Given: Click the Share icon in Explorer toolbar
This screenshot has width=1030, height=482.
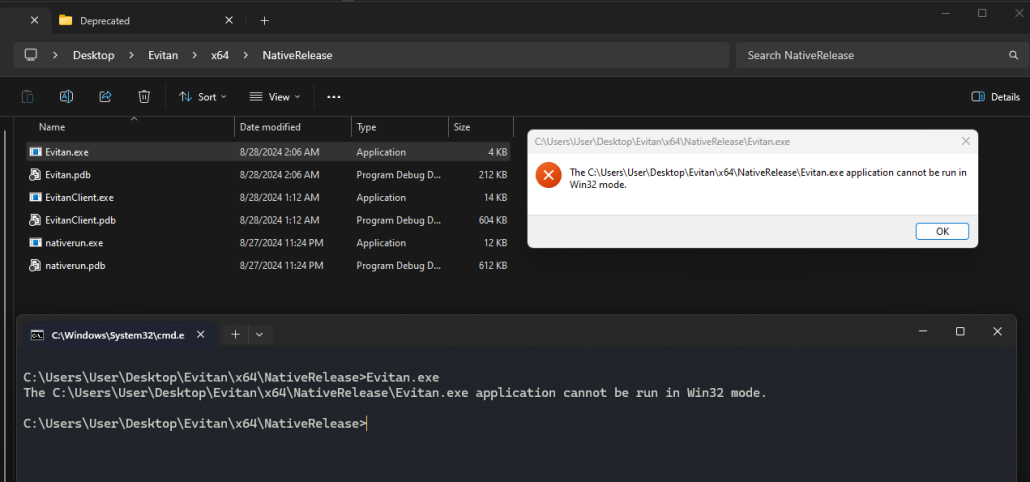Looking at the screenshot, I should click(105, 97).
